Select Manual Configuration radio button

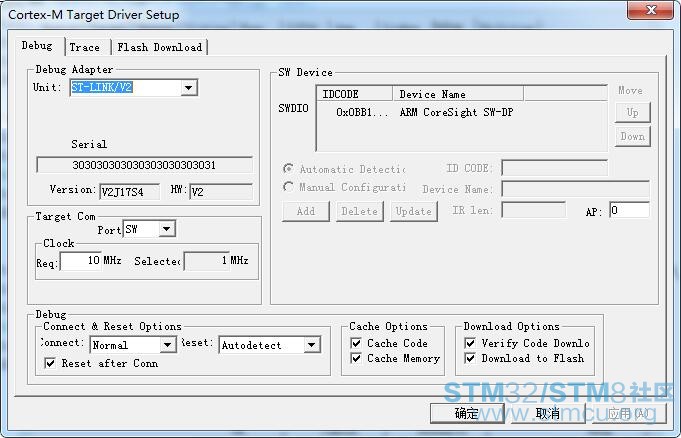click(288, 187)
